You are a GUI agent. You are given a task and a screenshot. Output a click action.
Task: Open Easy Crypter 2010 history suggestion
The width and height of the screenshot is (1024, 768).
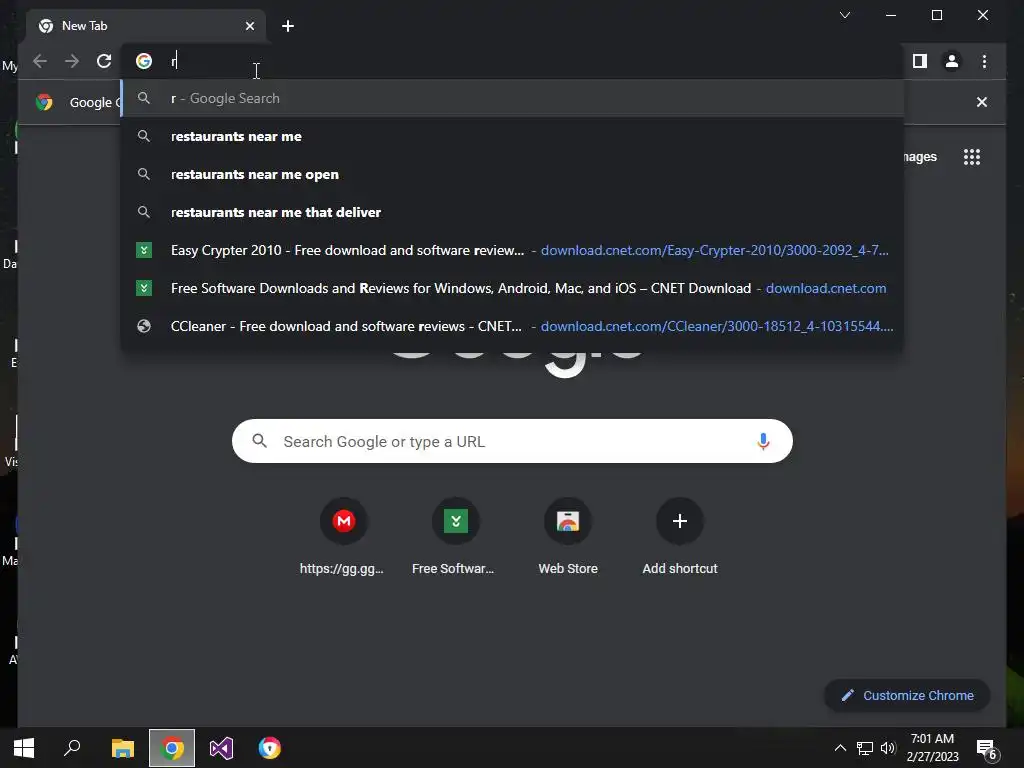[x=513, y=250]
